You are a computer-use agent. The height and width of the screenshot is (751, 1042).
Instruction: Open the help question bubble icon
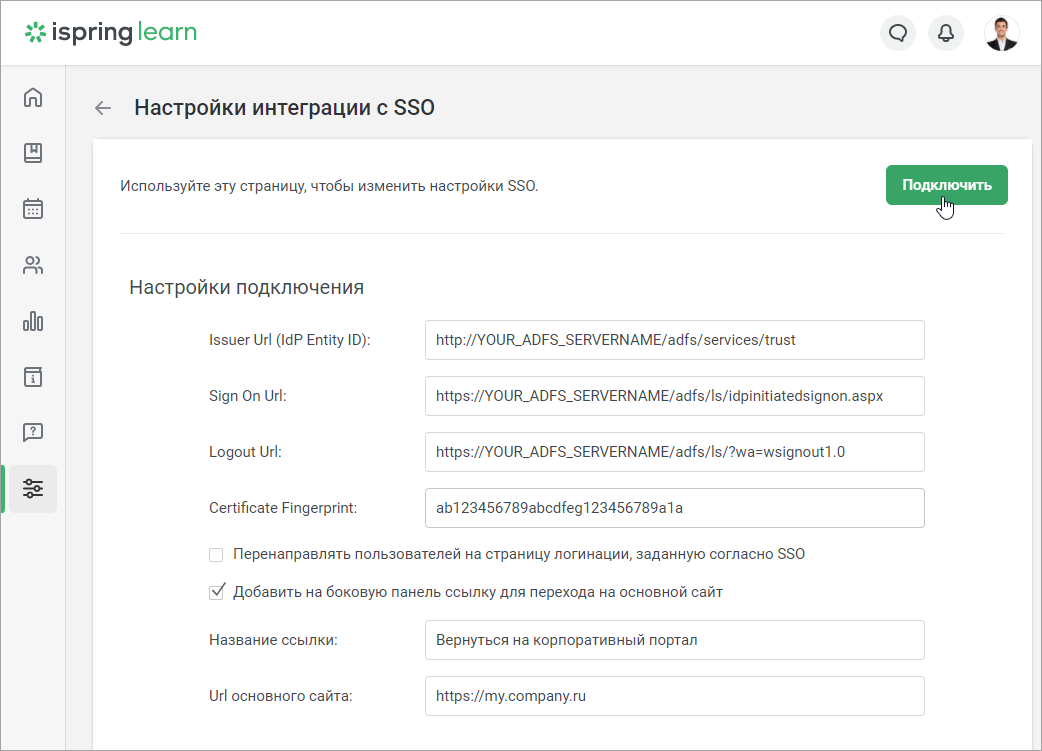click(x=33, y=433)
